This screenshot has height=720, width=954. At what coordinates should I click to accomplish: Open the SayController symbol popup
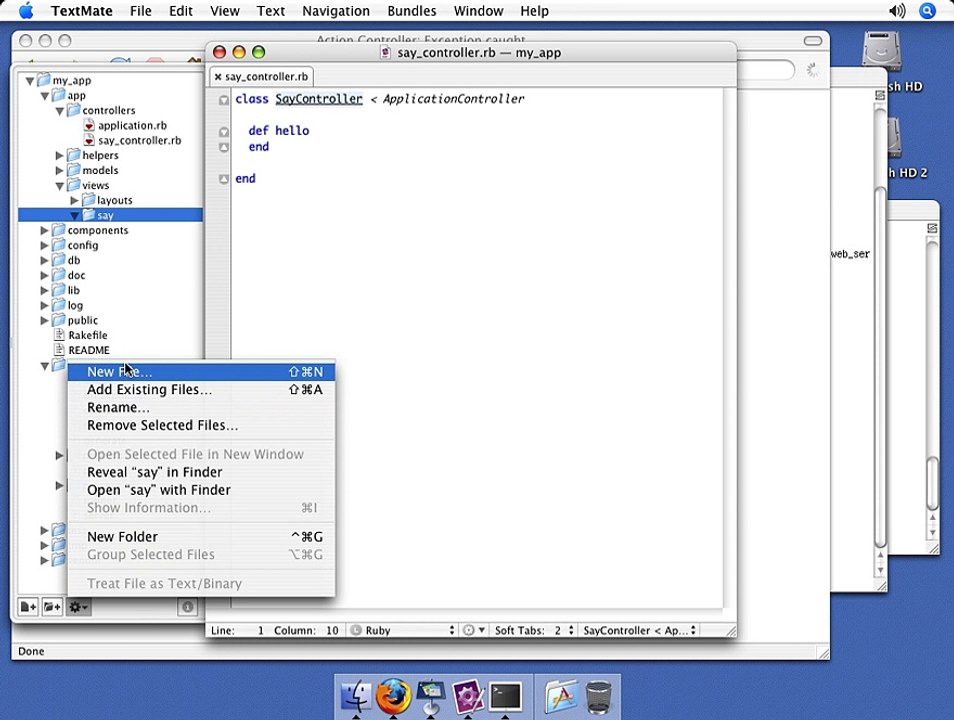click(639, 631)
